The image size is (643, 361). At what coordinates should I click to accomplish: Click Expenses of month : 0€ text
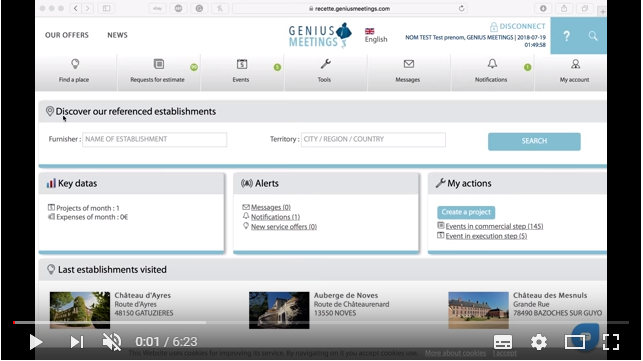coord(92,217)
